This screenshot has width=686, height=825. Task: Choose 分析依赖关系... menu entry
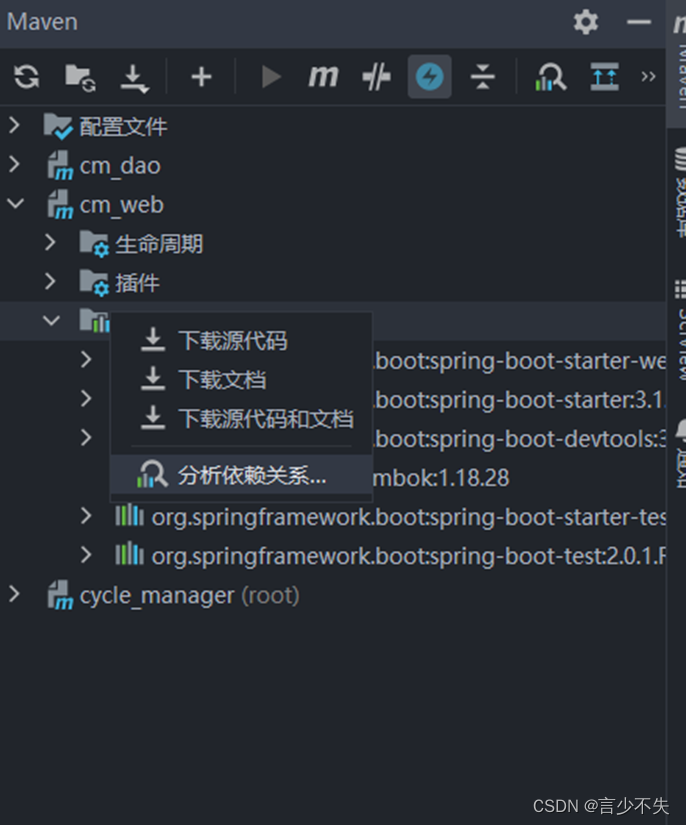click(241, 475)
